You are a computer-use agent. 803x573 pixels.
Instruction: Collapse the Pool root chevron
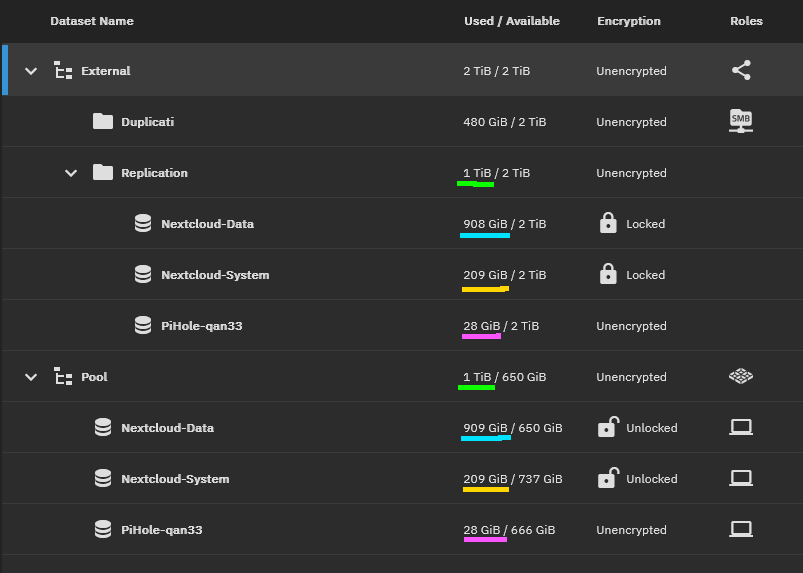click(31, 377)
